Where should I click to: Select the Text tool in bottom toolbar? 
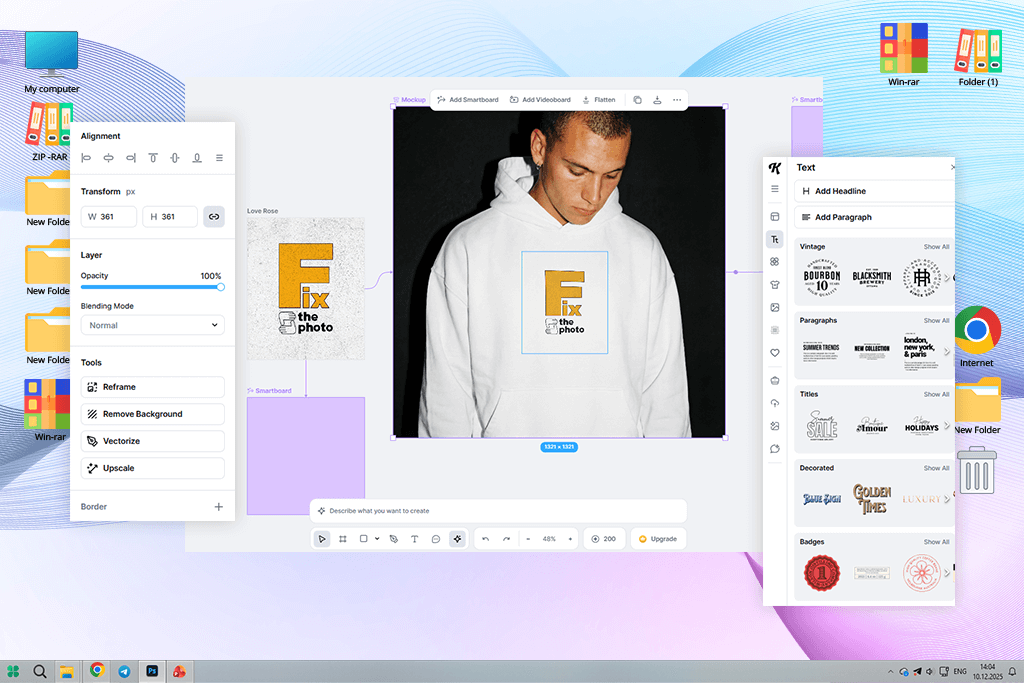tap(414, 539)
